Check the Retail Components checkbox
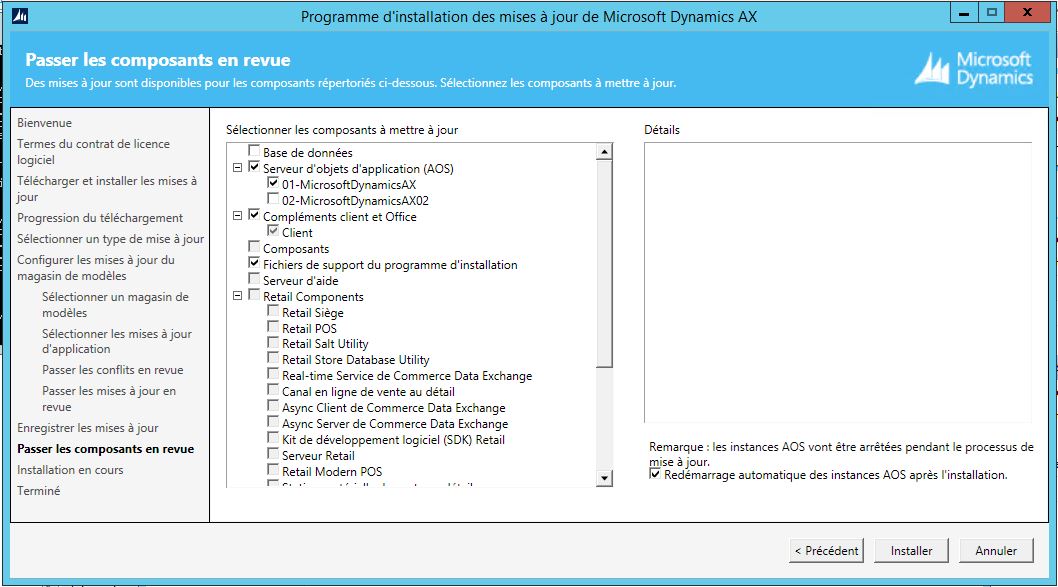Image resolution: width=1058 pixels, height=587 pixels. tap(254, 295)
